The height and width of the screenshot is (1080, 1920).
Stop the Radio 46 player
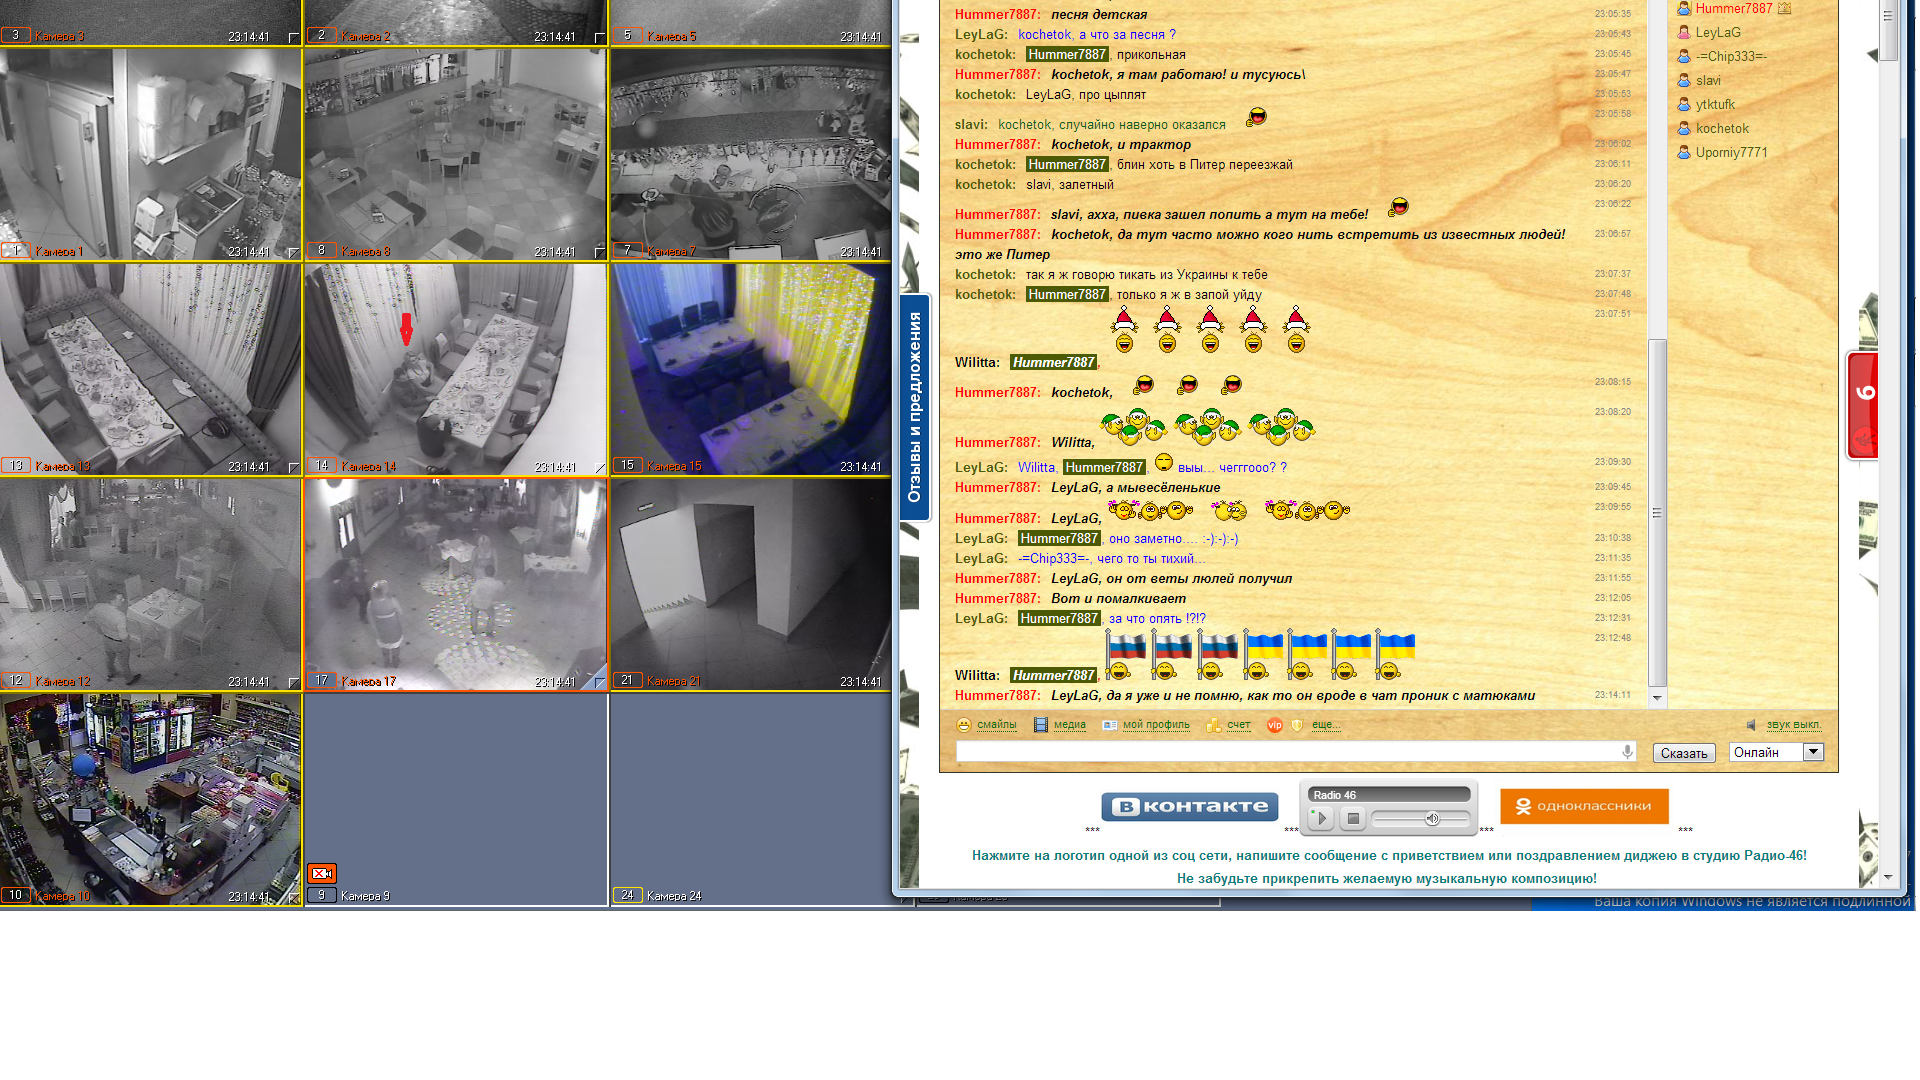coord(1353,819)
